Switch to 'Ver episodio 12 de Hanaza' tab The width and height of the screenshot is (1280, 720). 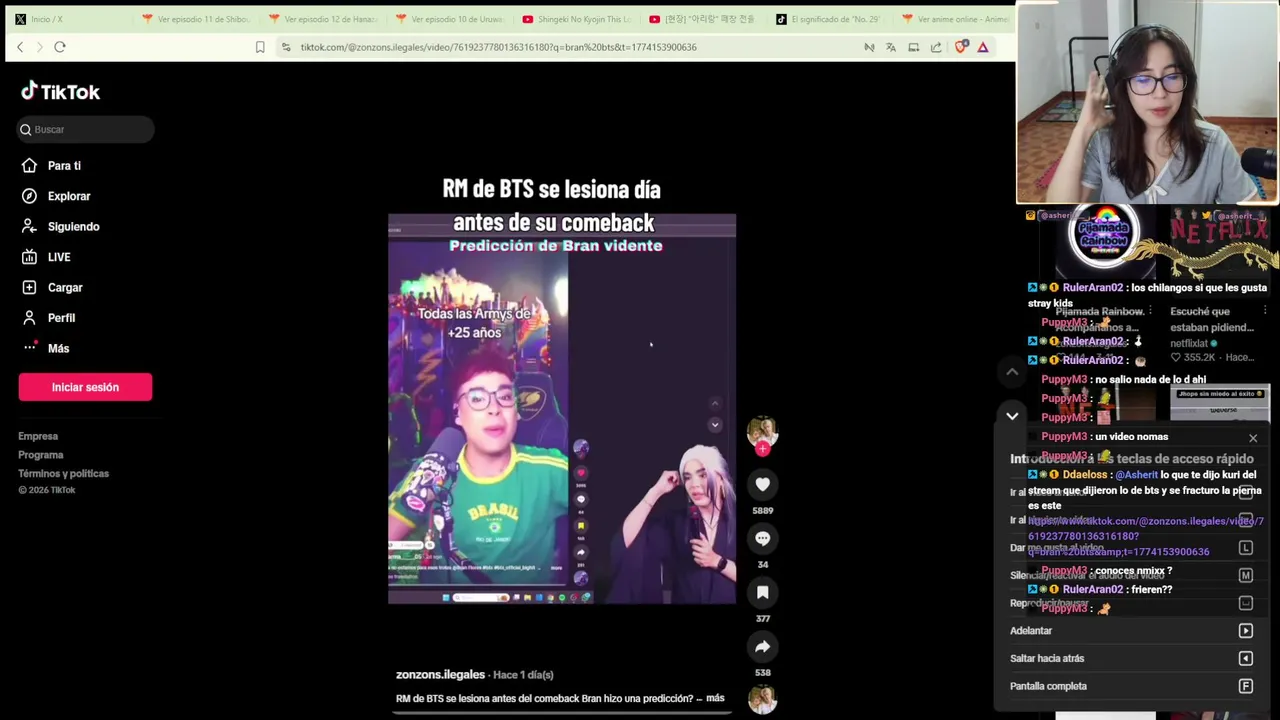point(322,19)
